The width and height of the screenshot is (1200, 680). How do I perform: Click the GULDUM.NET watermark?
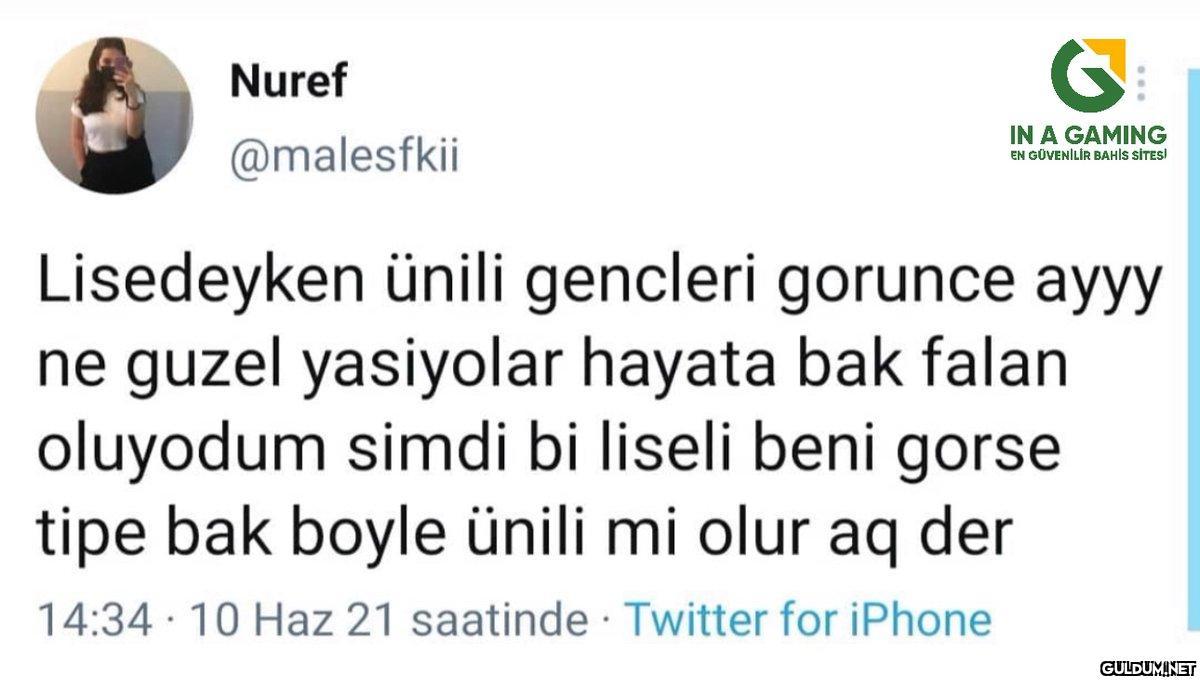(1147, 667)
